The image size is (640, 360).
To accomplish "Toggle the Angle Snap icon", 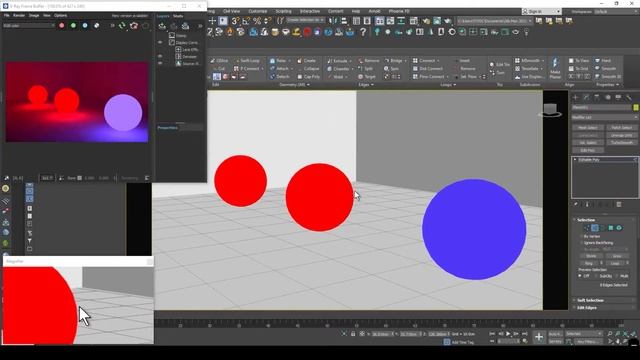I will 246,21.
